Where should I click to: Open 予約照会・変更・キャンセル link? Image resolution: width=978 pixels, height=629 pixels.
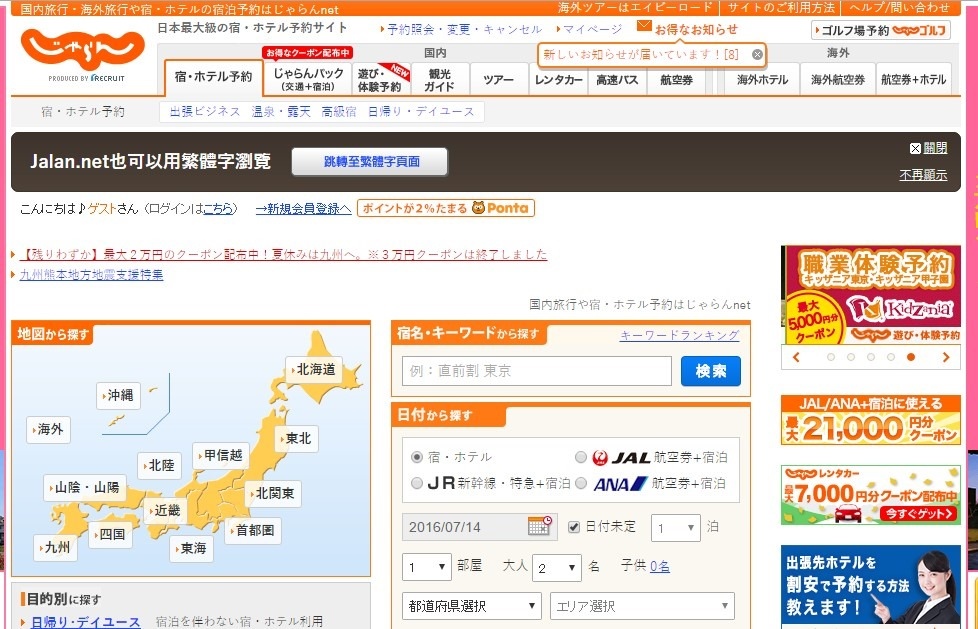pyautogui.click(x=465, y=29)
